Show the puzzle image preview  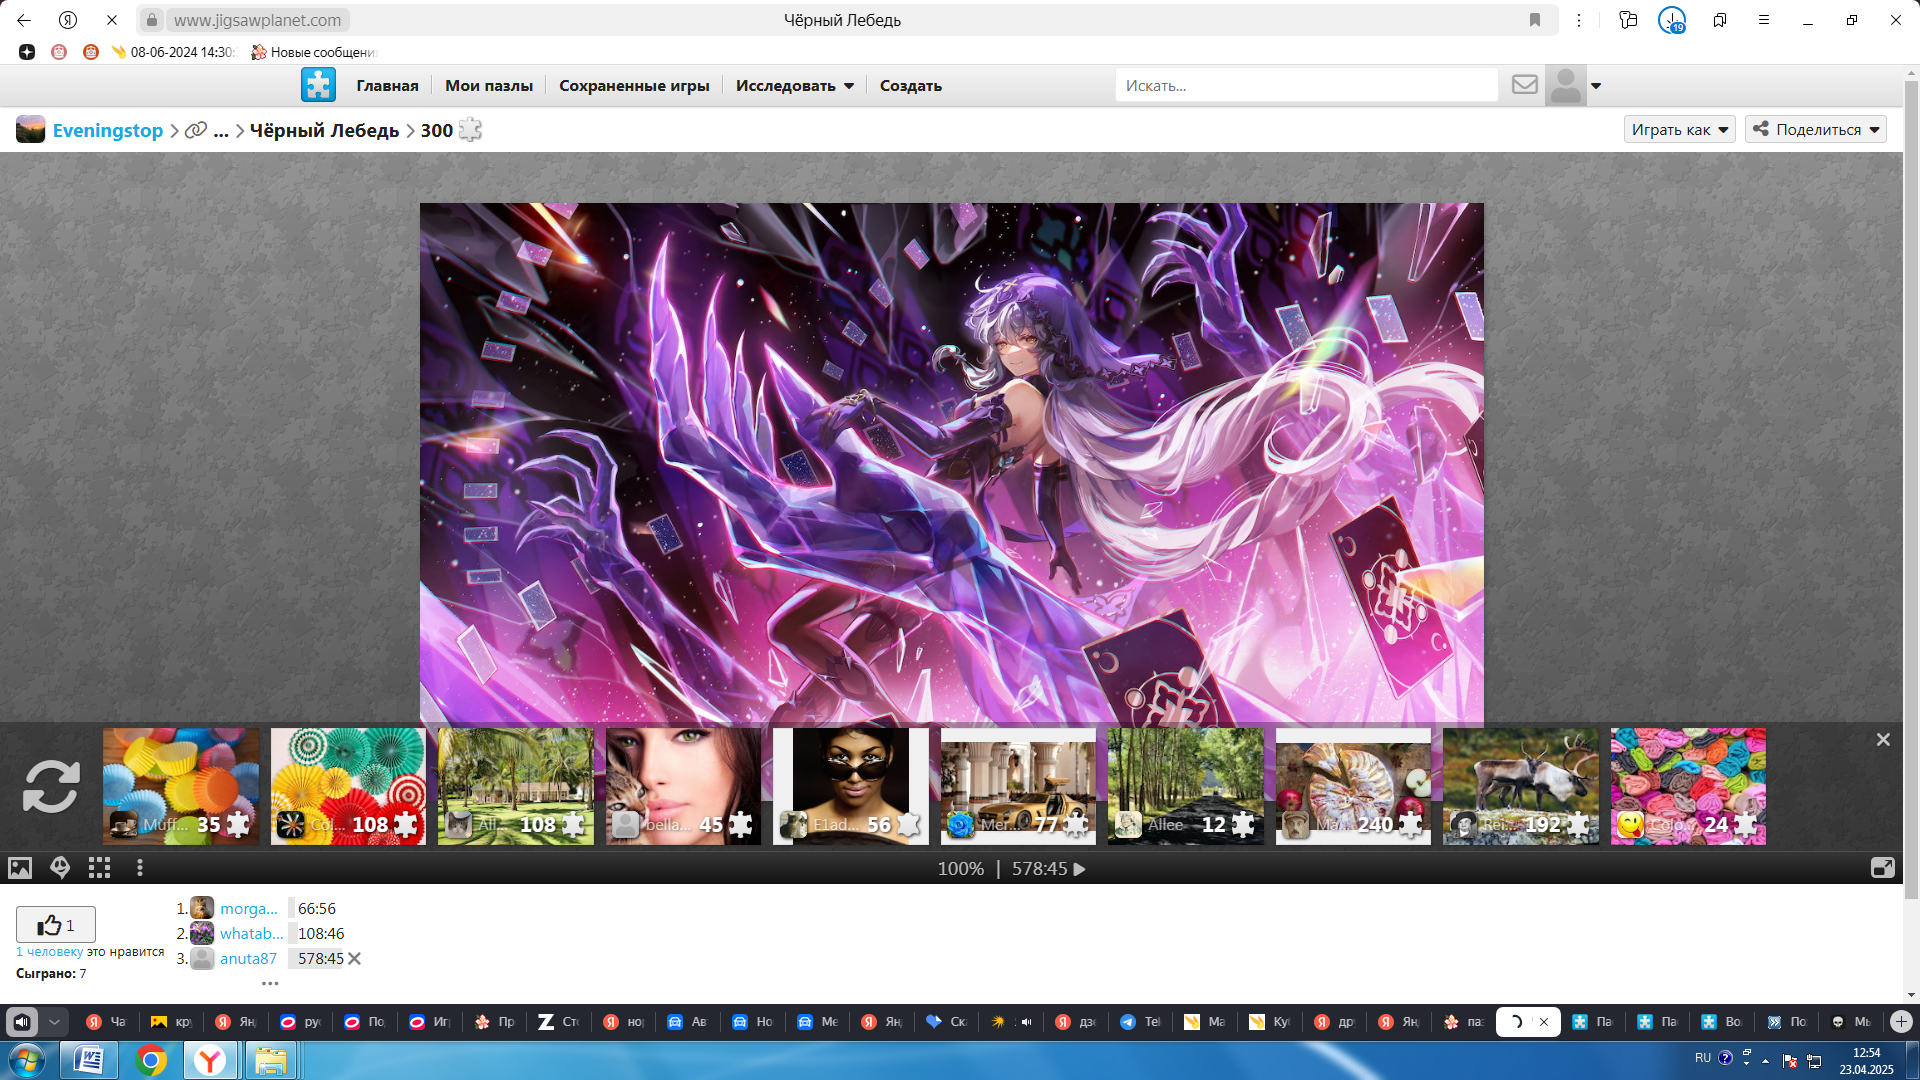point(20,868)
